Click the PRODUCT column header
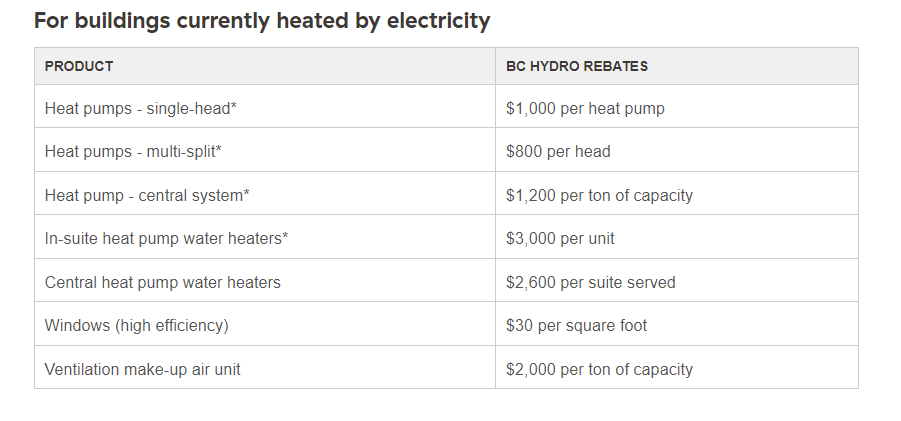Image resolution: width=901 pixels, height=421 pixels. [79, 66]
